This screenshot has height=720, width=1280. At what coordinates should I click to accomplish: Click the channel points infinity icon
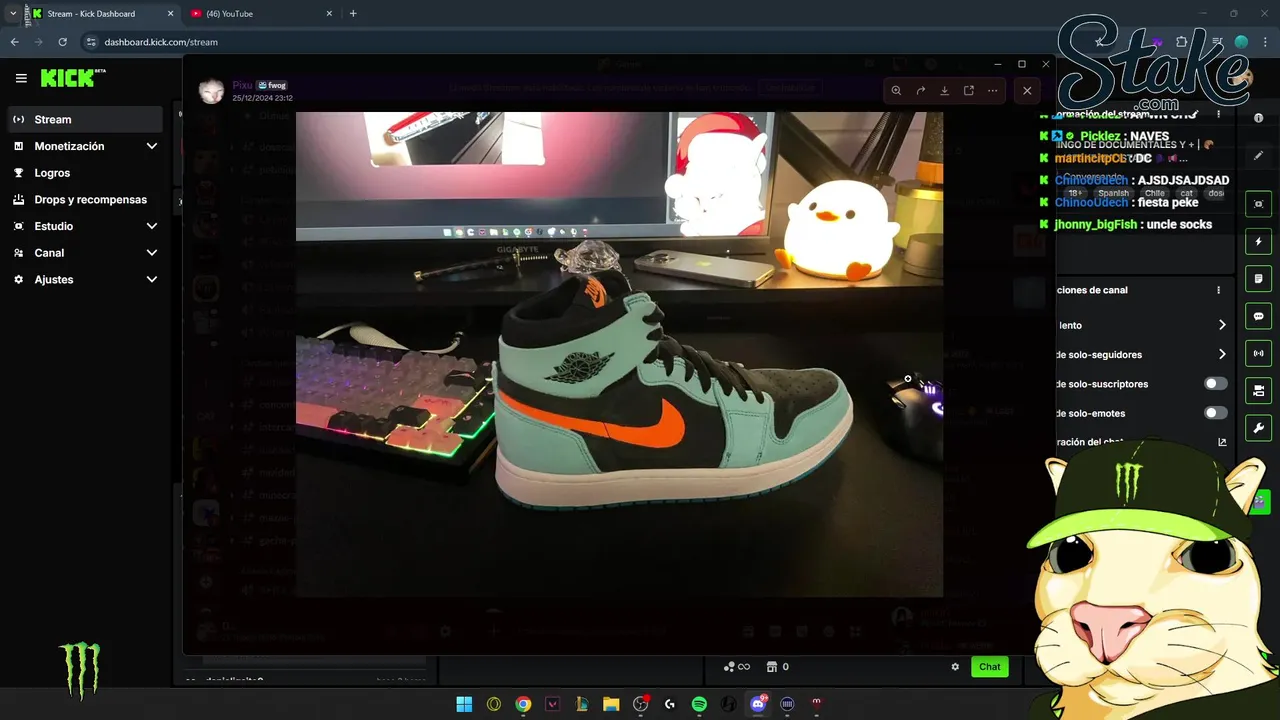(737, 667)
